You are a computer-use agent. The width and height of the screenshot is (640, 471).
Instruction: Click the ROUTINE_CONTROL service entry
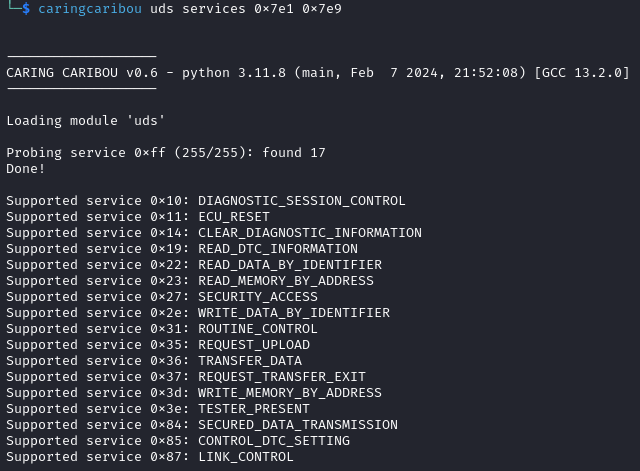tap(257, 329)
